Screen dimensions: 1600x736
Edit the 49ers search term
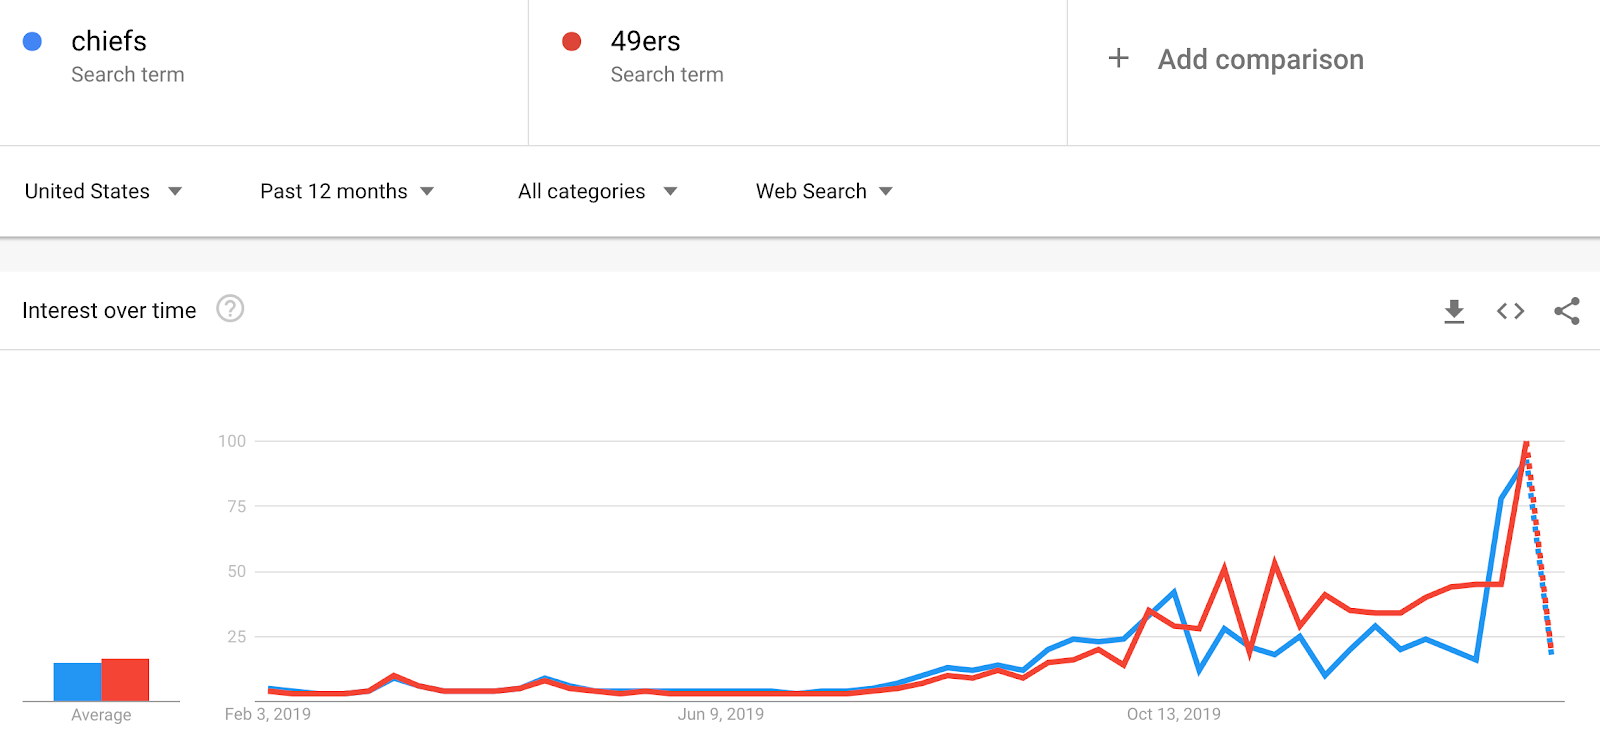(x=646, y=41)
